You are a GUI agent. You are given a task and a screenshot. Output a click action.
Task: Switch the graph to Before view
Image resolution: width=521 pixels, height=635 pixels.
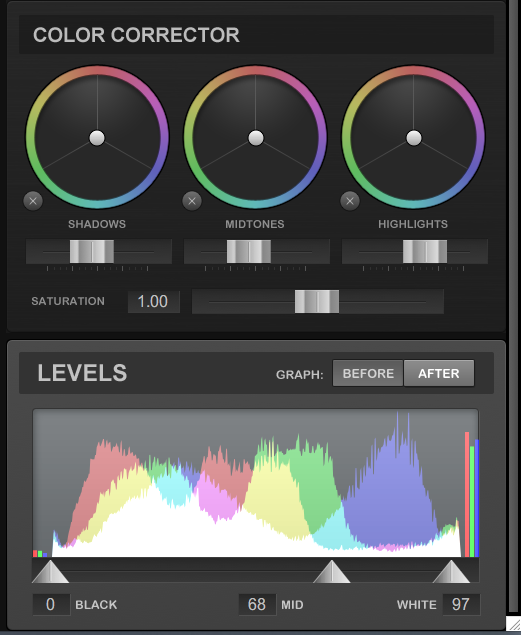(x=368, y=373)
